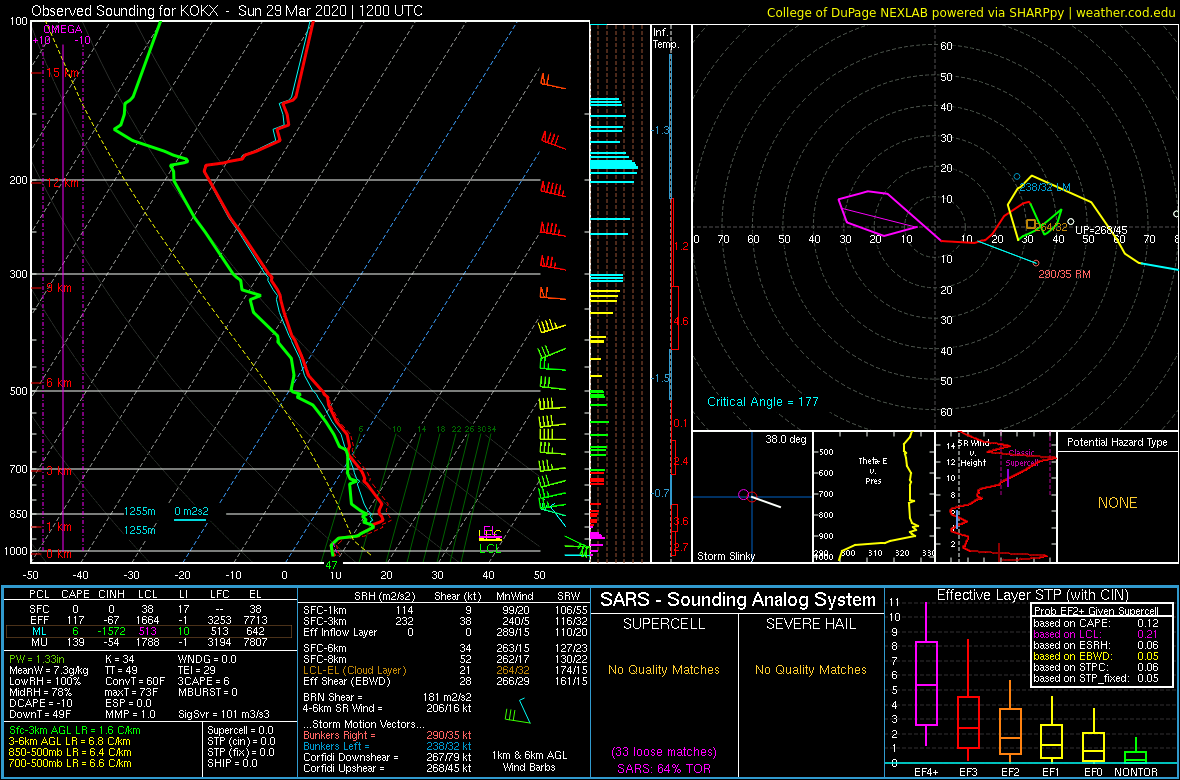Click the 0 m2s2 effective inflow label
Viewport: 1180px width, 780px height.
[190, 510]
